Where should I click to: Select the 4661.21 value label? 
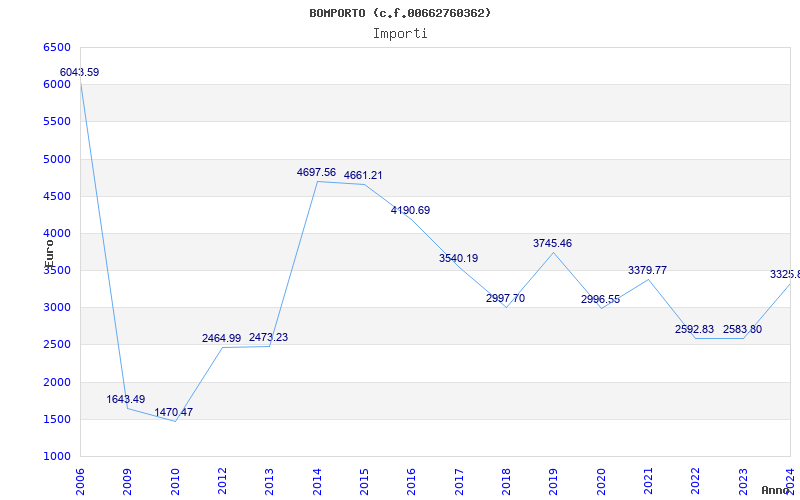(x=363, y=175)
